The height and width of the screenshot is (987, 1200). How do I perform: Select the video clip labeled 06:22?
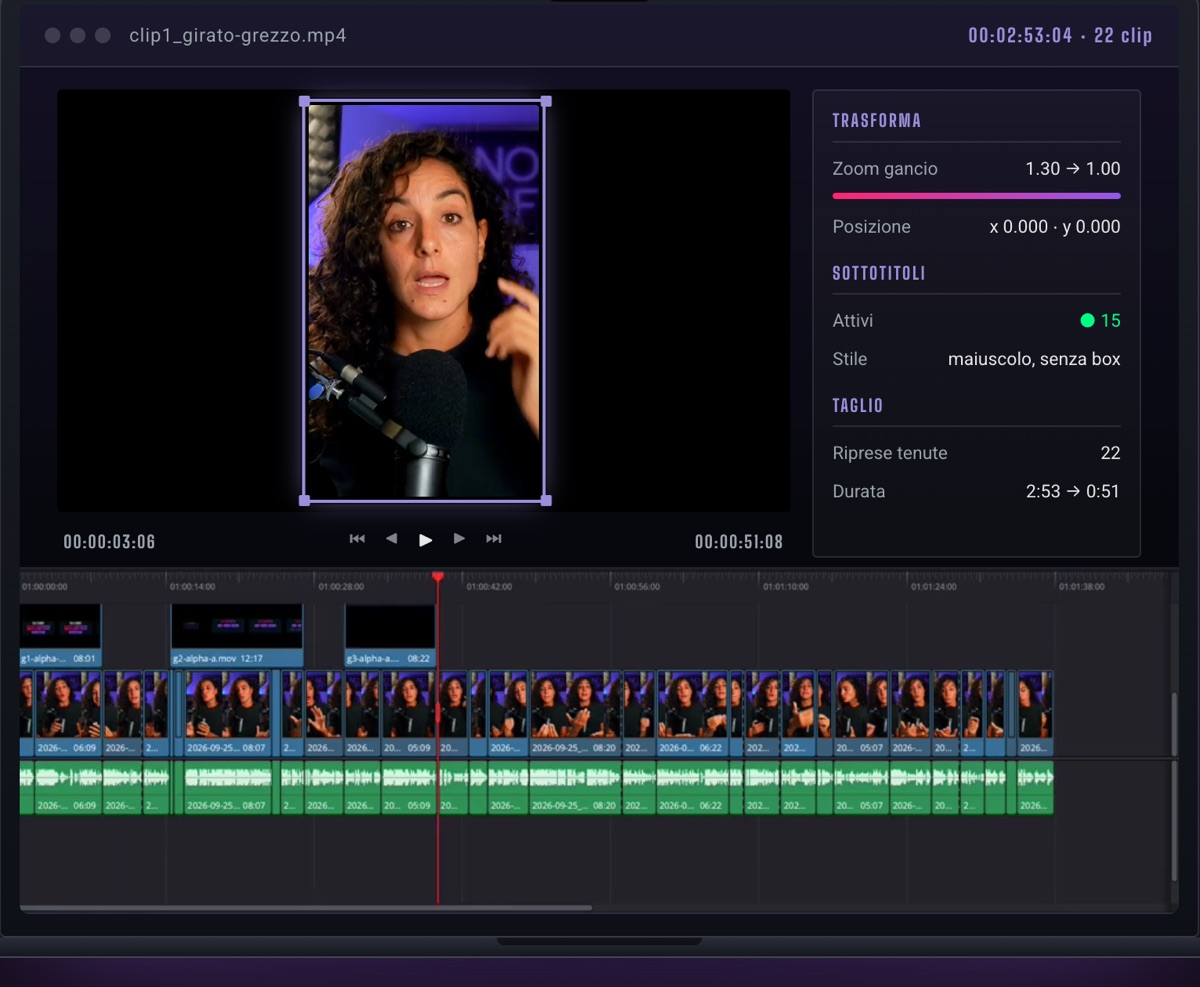point(693,713)
